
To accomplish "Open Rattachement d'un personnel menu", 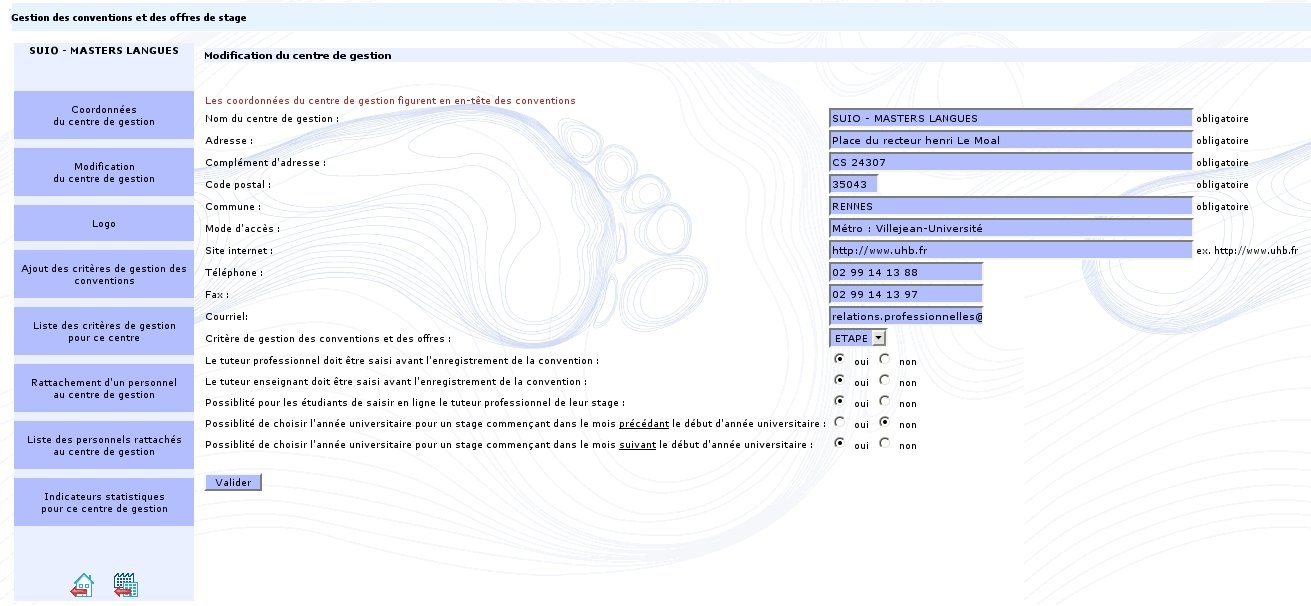I will tap(104, 388).
